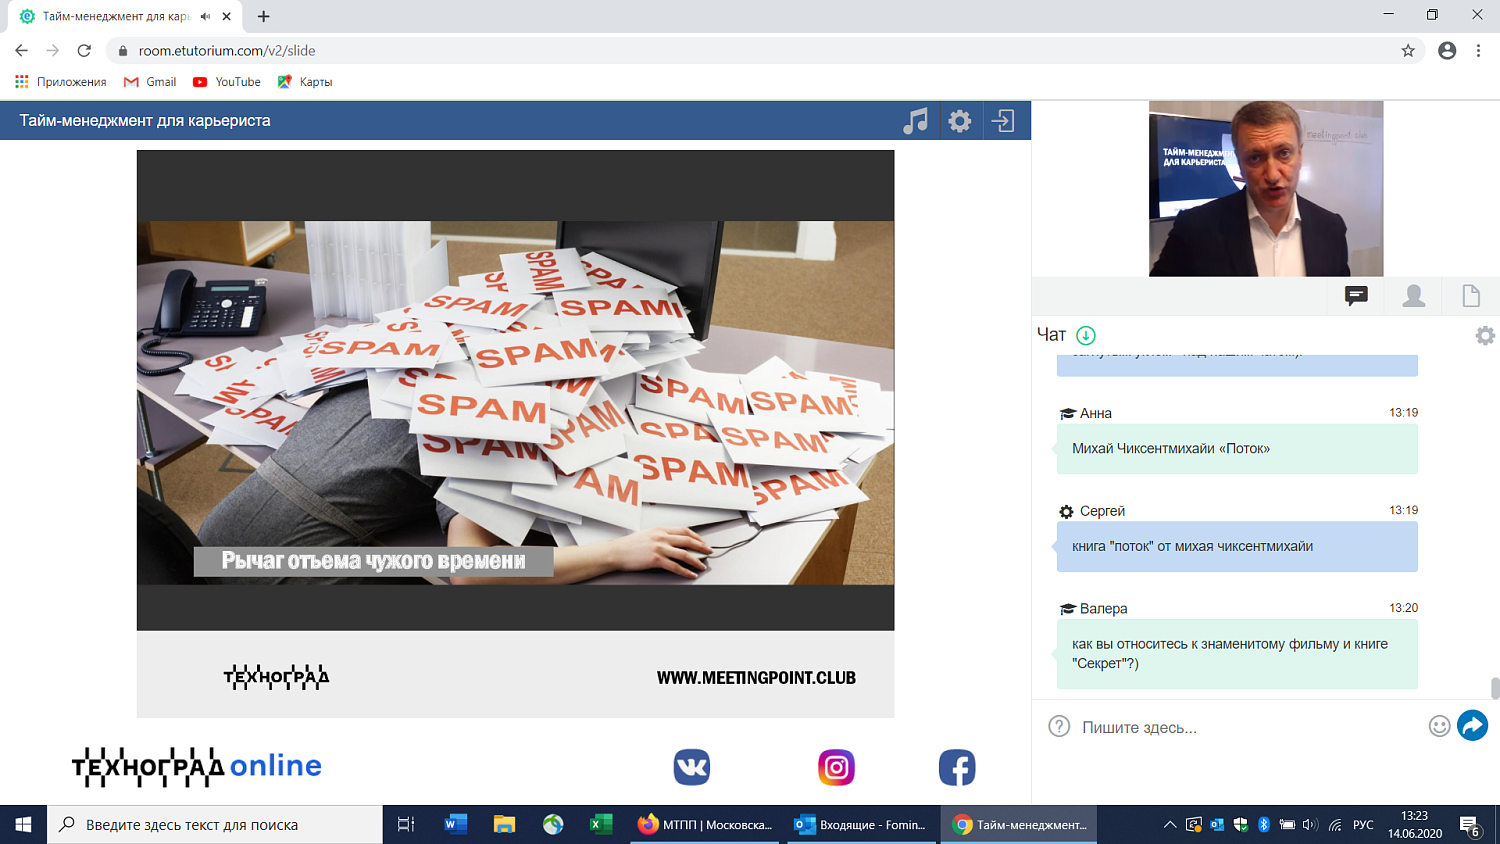Click the chat settings gear icon
This screenshot has width=1500, height=844.
tap(1485, 336)
